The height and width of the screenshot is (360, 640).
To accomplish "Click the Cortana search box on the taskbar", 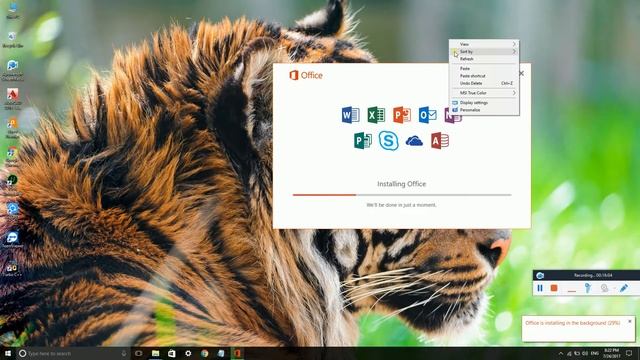I will point(73,353).
